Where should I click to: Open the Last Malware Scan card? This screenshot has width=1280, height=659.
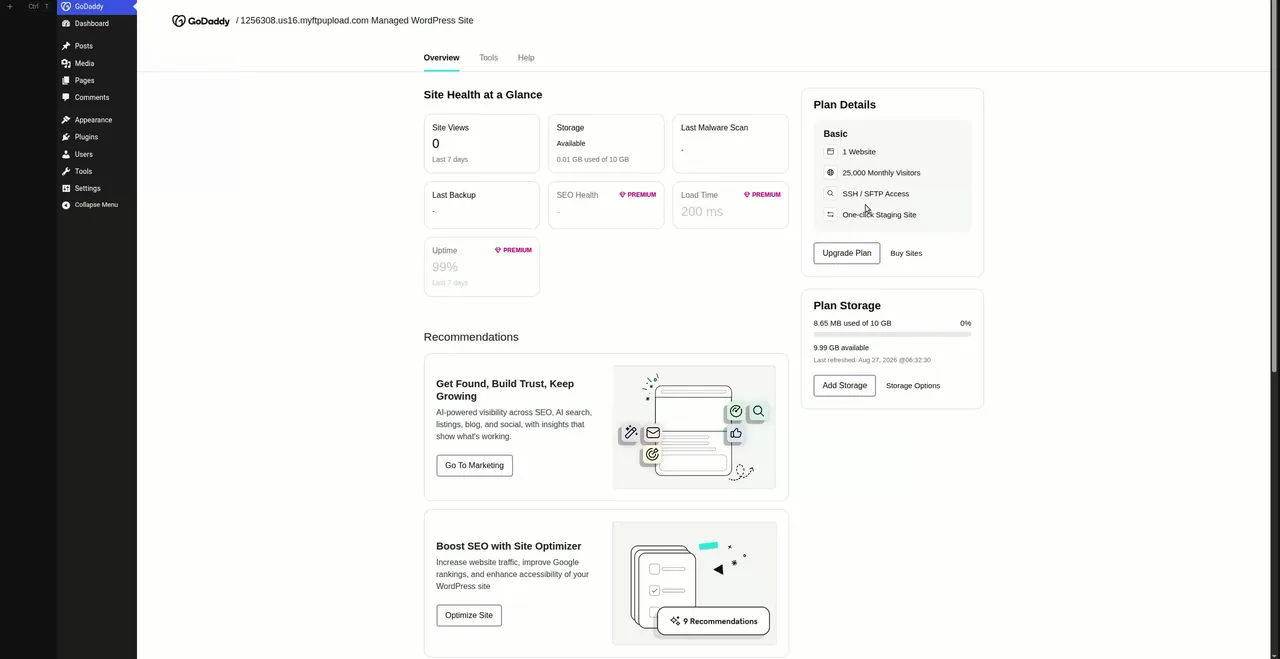point(730,144)
